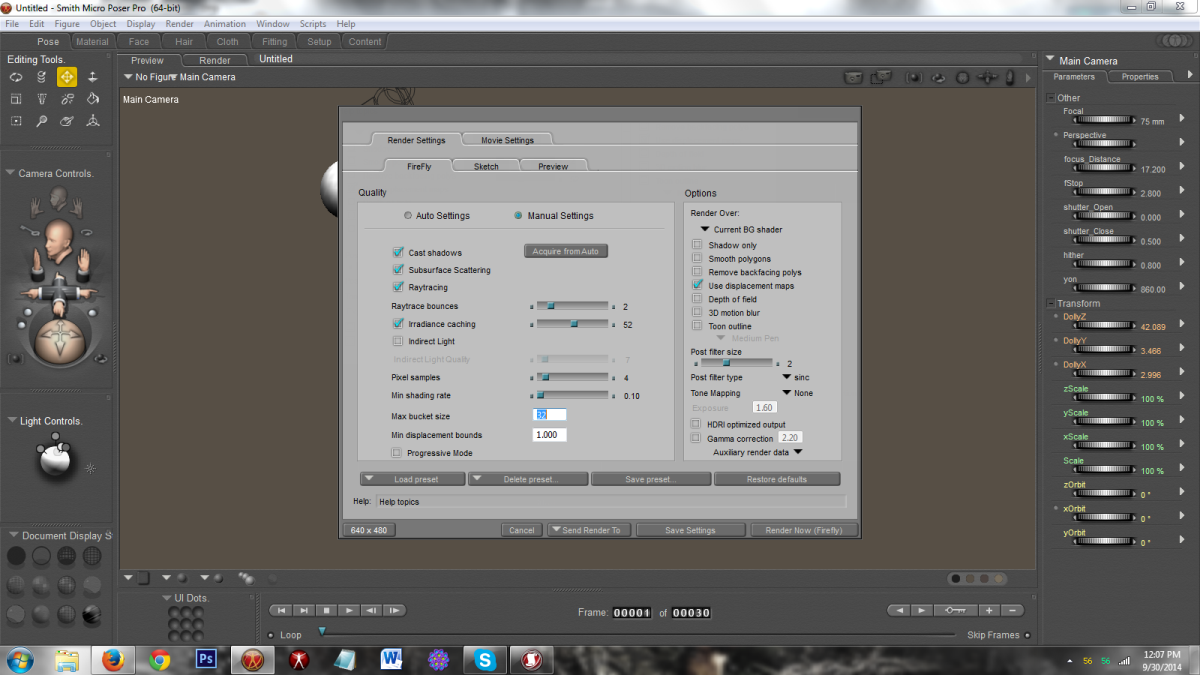Select the View Magnifier tool
The width and height of the screenshot is (1200, 675).
coord(41,121)
